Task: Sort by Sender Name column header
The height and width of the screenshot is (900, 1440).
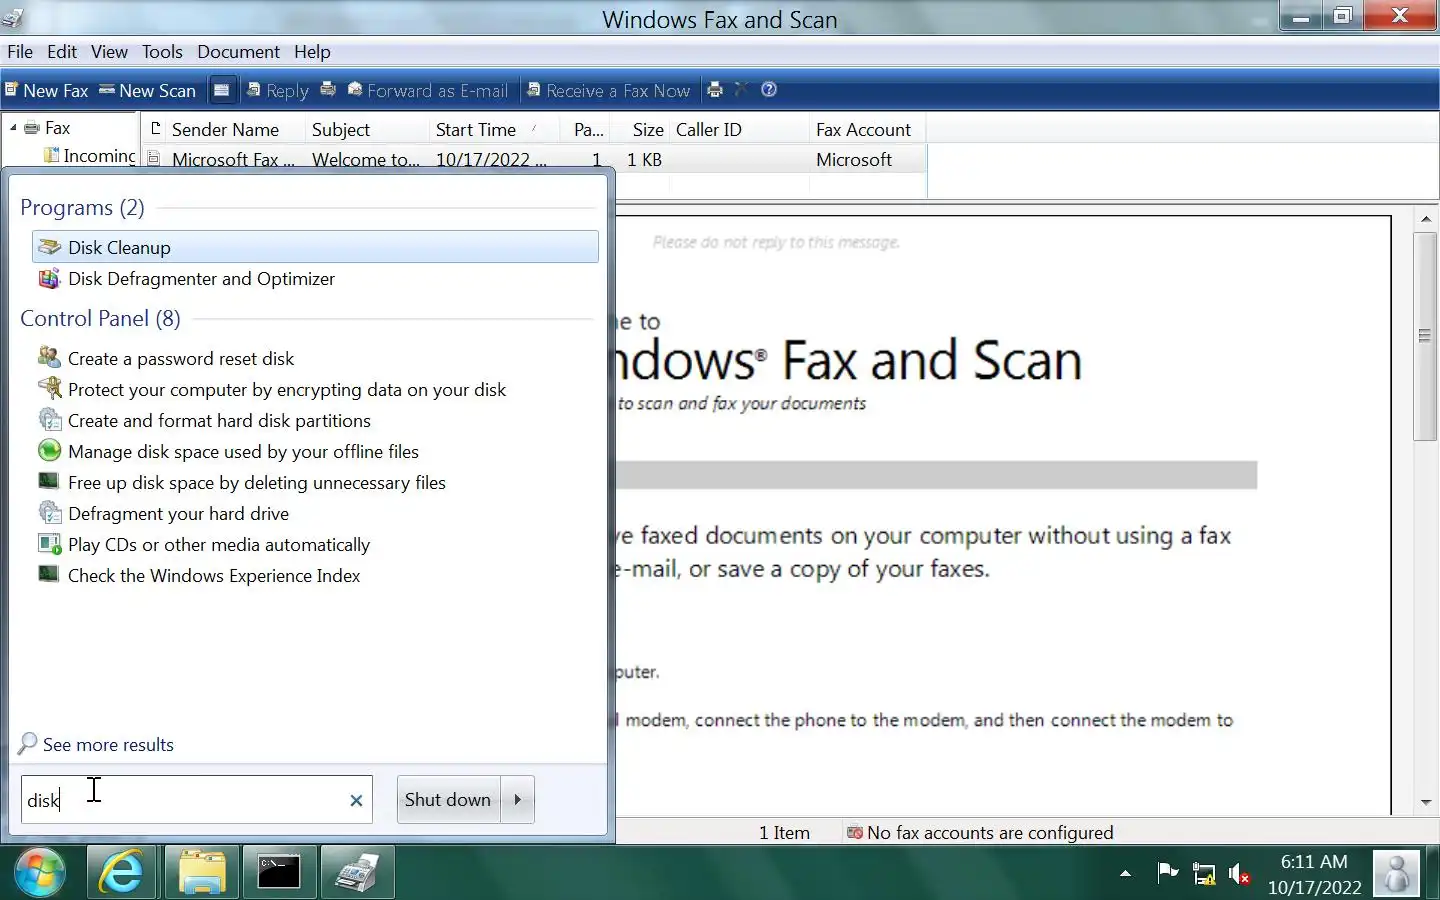Action: pyautogui.click(x=225, y=130)
